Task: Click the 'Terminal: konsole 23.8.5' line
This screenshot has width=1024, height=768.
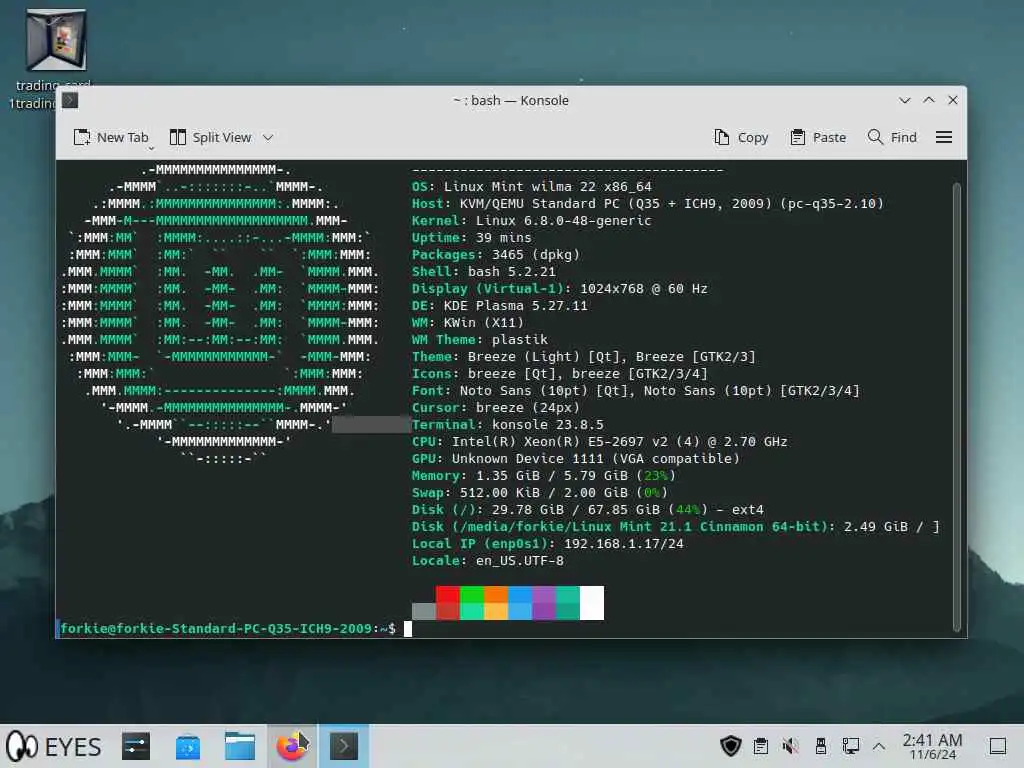Action: 507,424
